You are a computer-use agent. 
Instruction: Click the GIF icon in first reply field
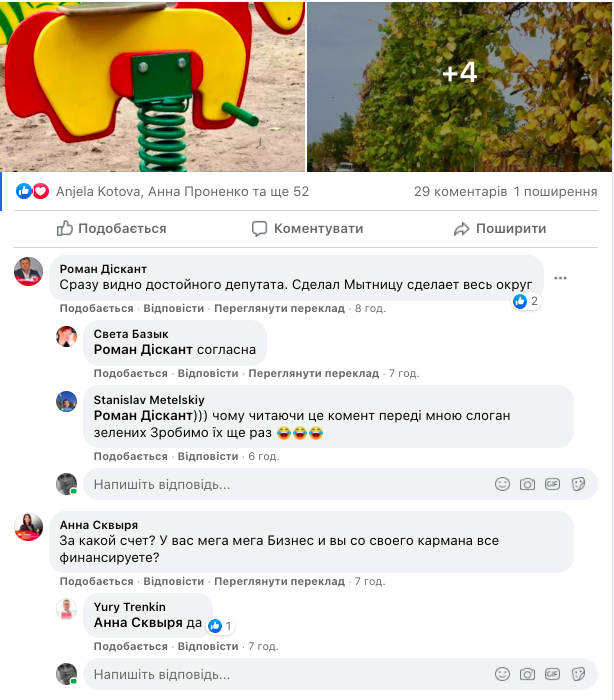click(x=553, y=484)
